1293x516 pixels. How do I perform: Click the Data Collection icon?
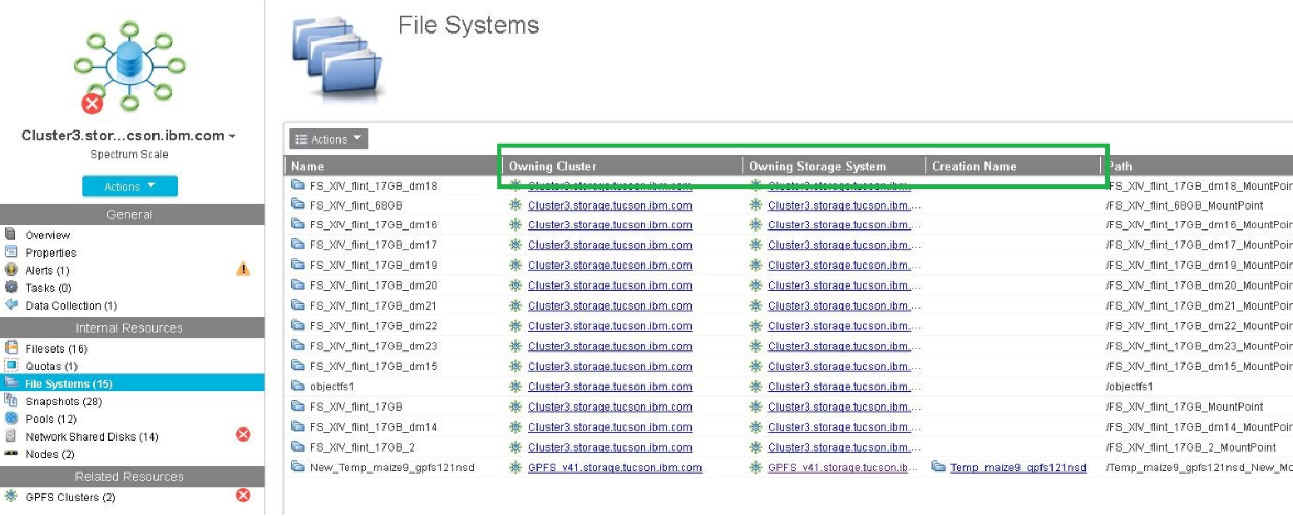pos(11,305)
